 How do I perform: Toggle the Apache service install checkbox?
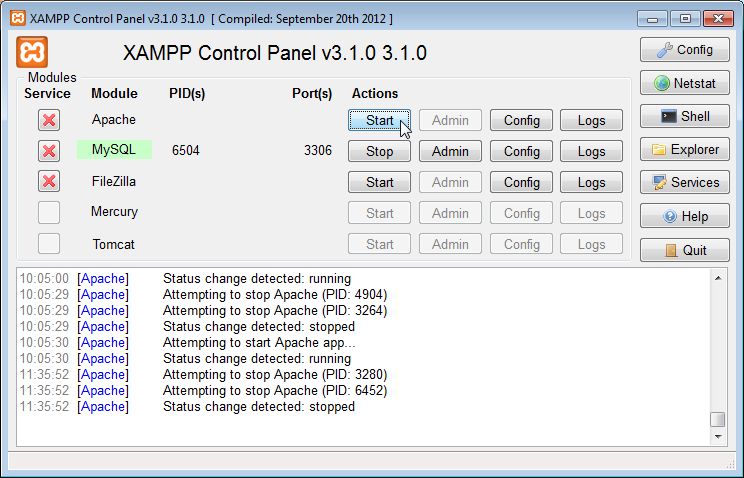pos(49,120)
